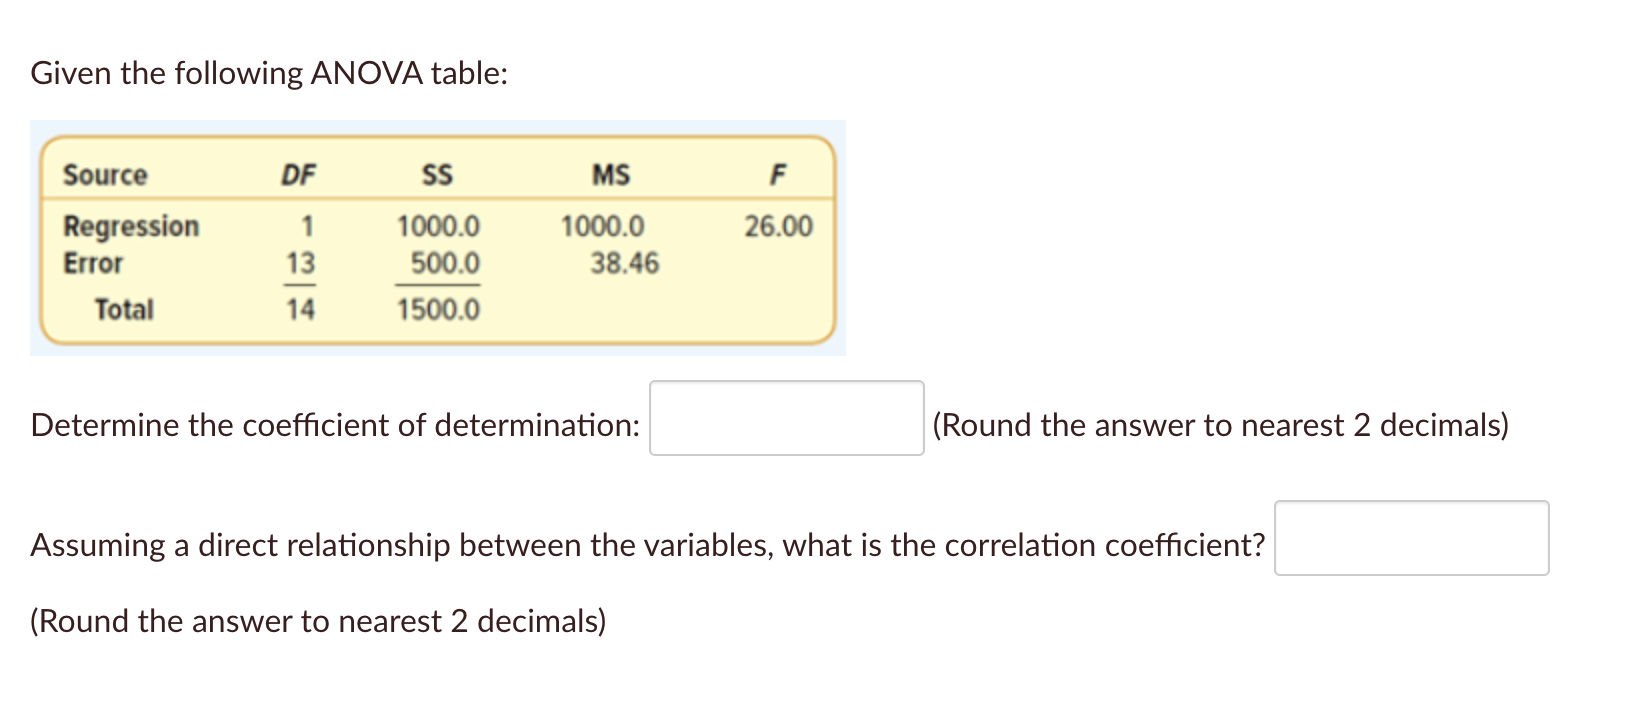Click the rounding instruction after the first answer box

pos(1220,425)
